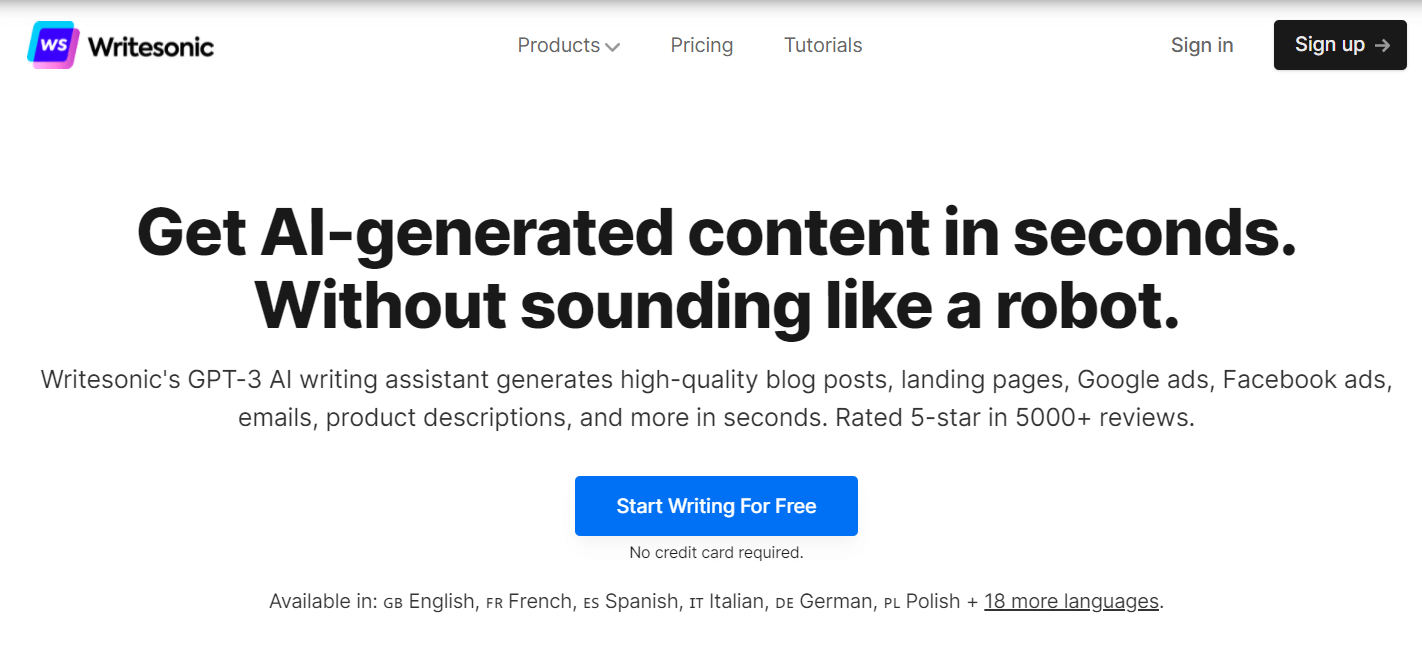Open the 18 more languages link
The height and width of the screenshot is (658, 1422).
click(x=1071, y=601)
